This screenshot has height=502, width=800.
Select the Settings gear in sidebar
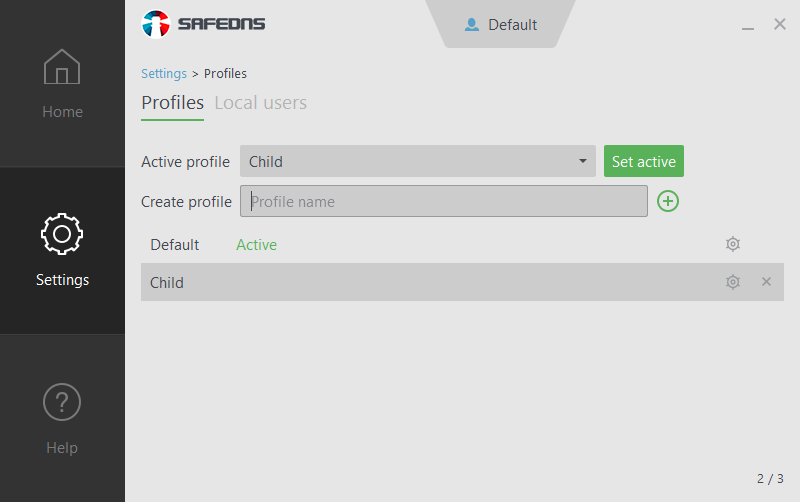pyautogui.click(x=62, y=234)
